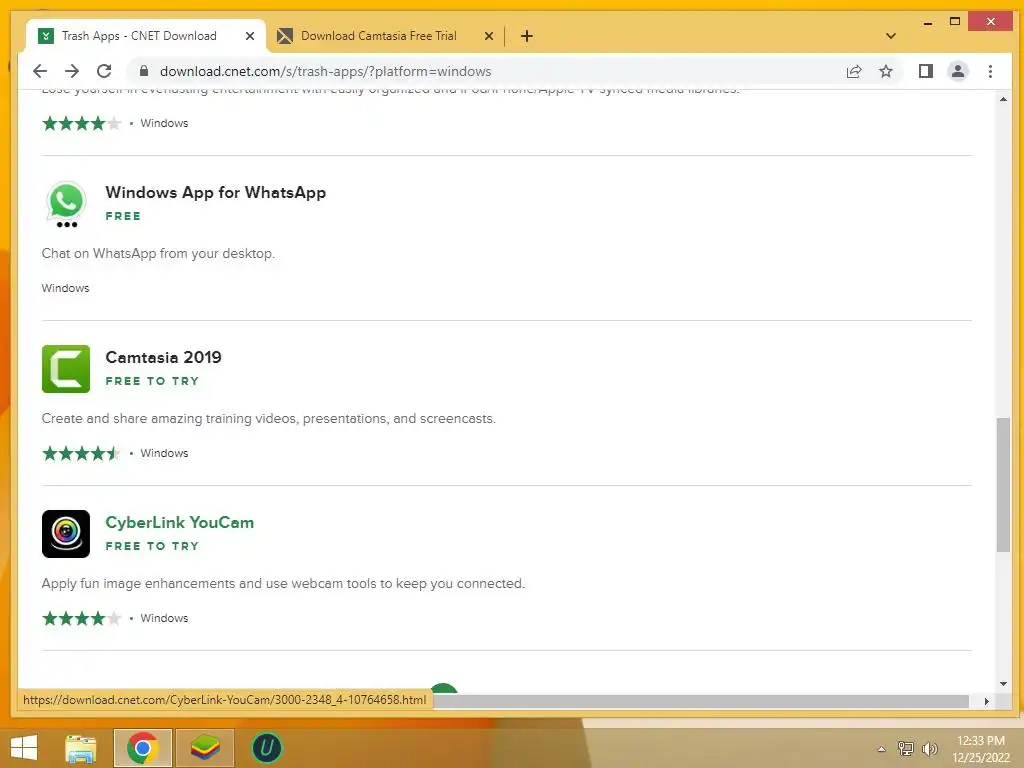Open a new tab with plus button
The width and height of the screenshot is (1024, 768).
coord(526,36)
